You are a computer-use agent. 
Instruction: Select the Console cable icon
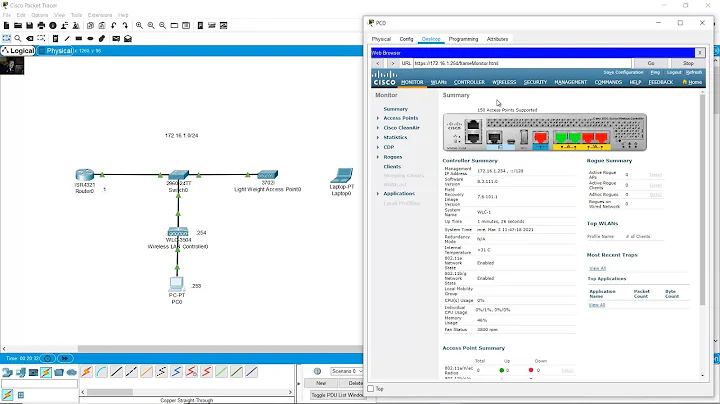pos(101,371)
